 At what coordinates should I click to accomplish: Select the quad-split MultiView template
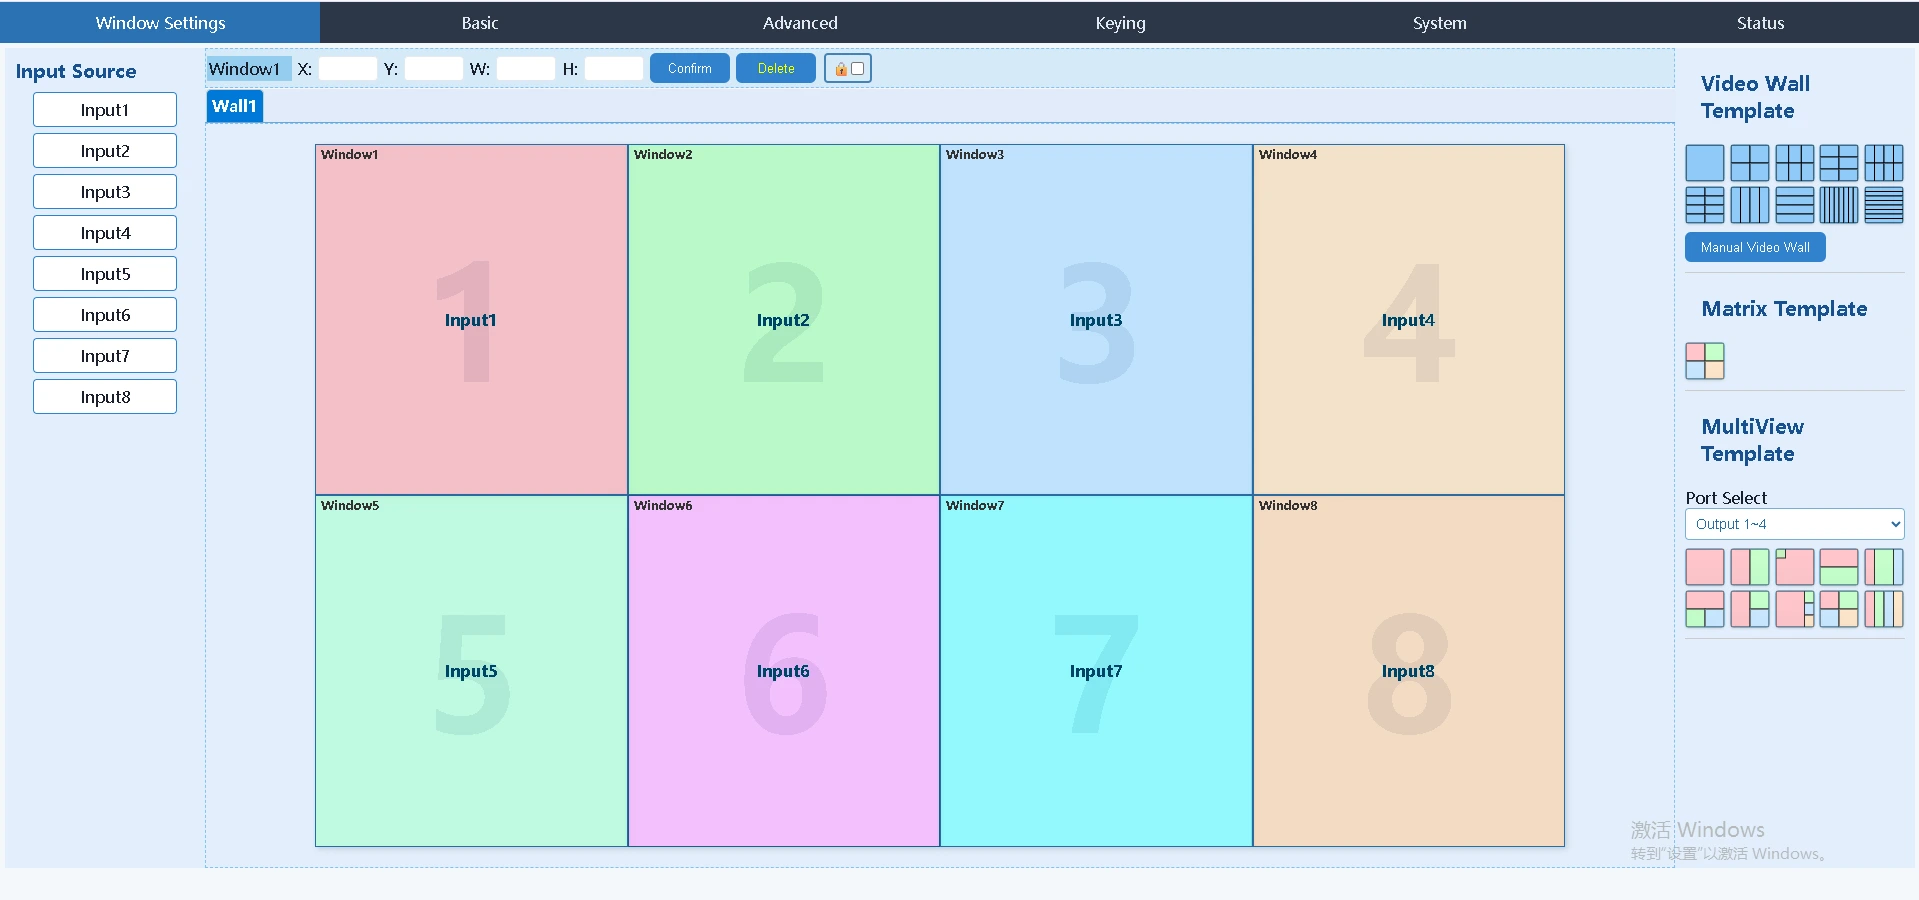click(x=1839, y=609)
